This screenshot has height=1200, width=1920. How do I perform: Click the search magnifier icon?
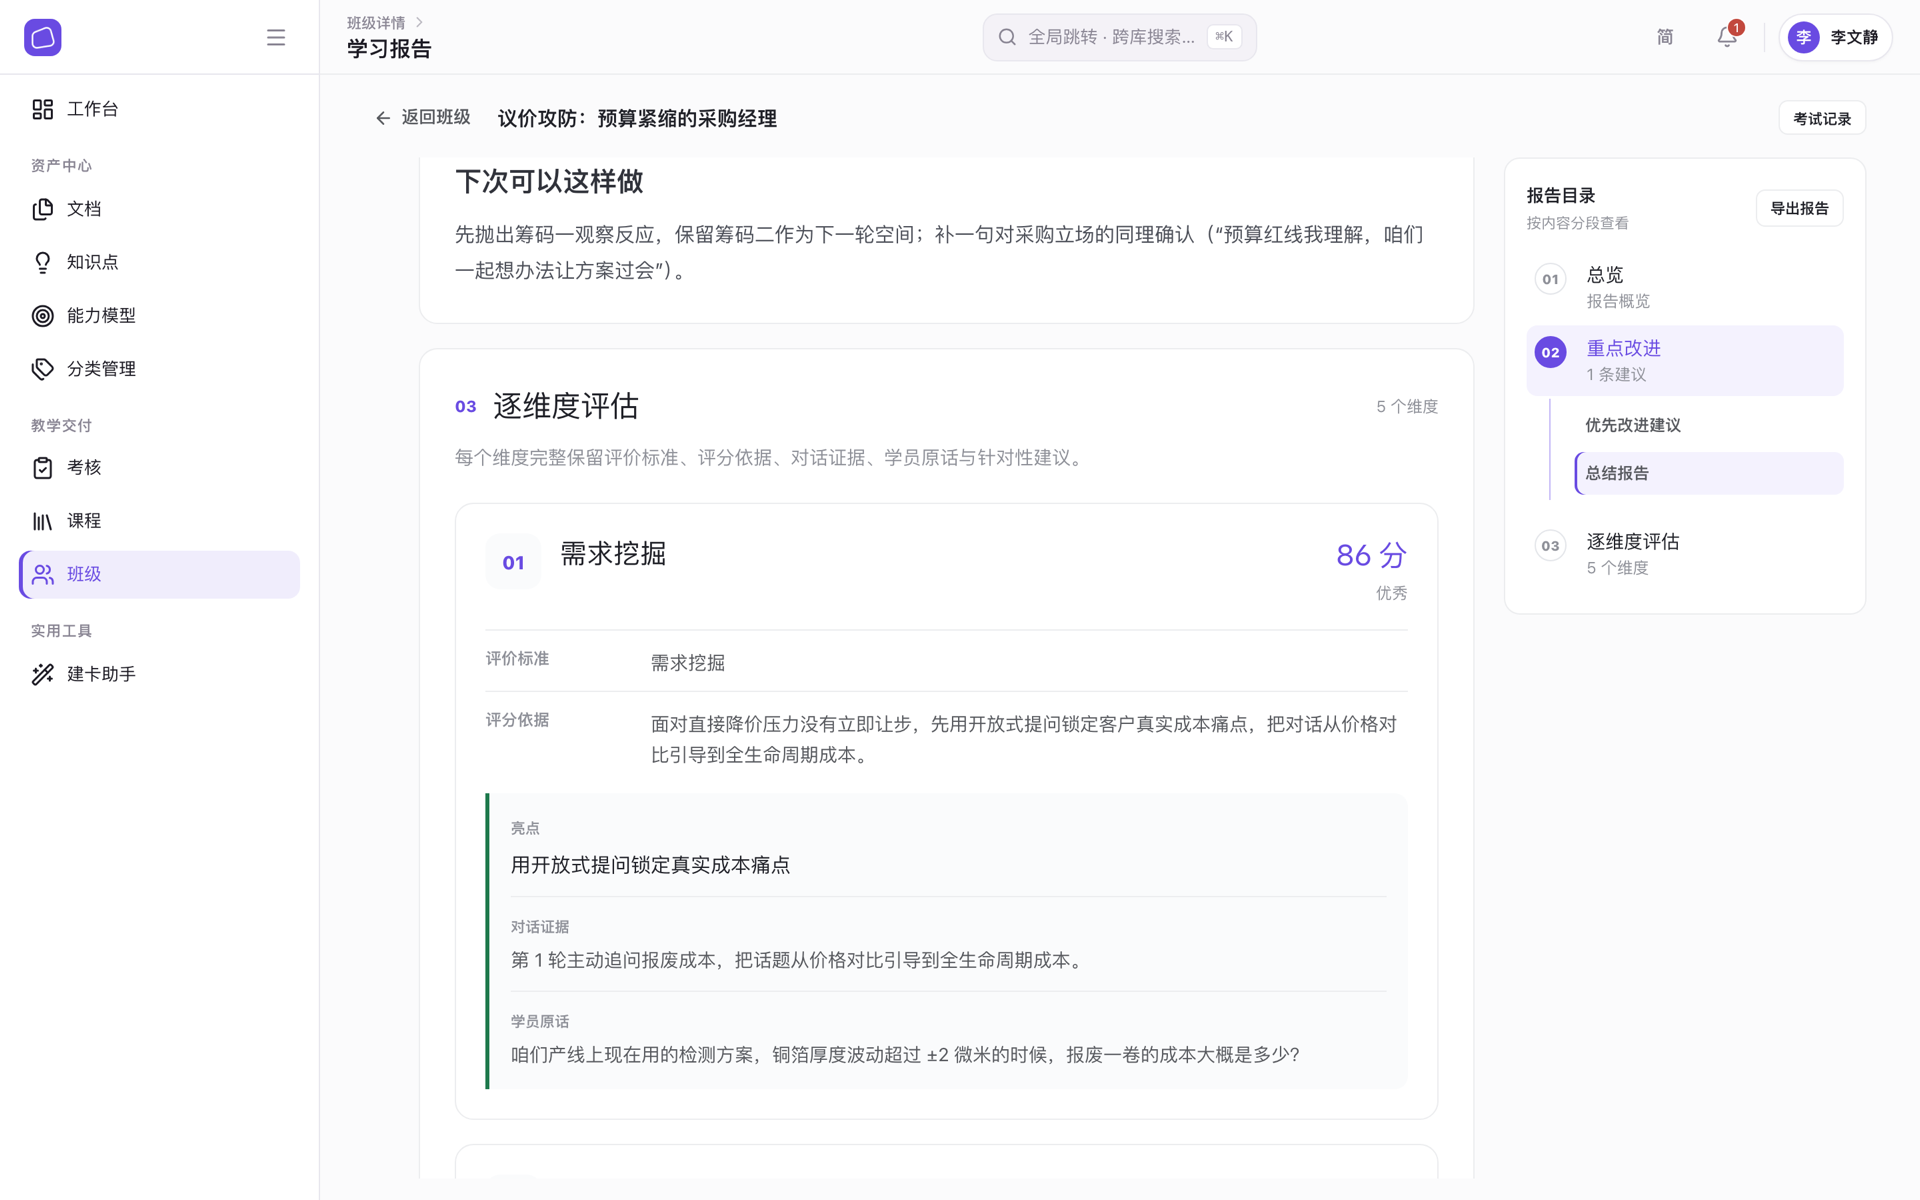[x=1007, y=37]
